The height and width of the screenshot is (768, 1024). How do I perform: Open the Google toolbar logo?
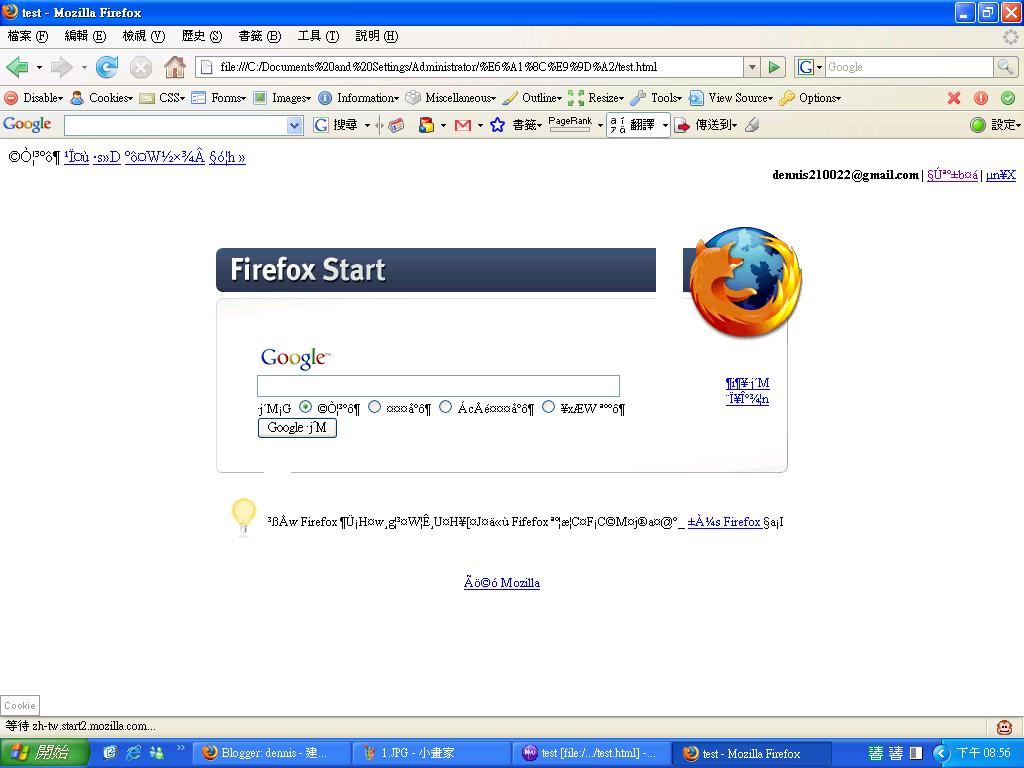27,124
